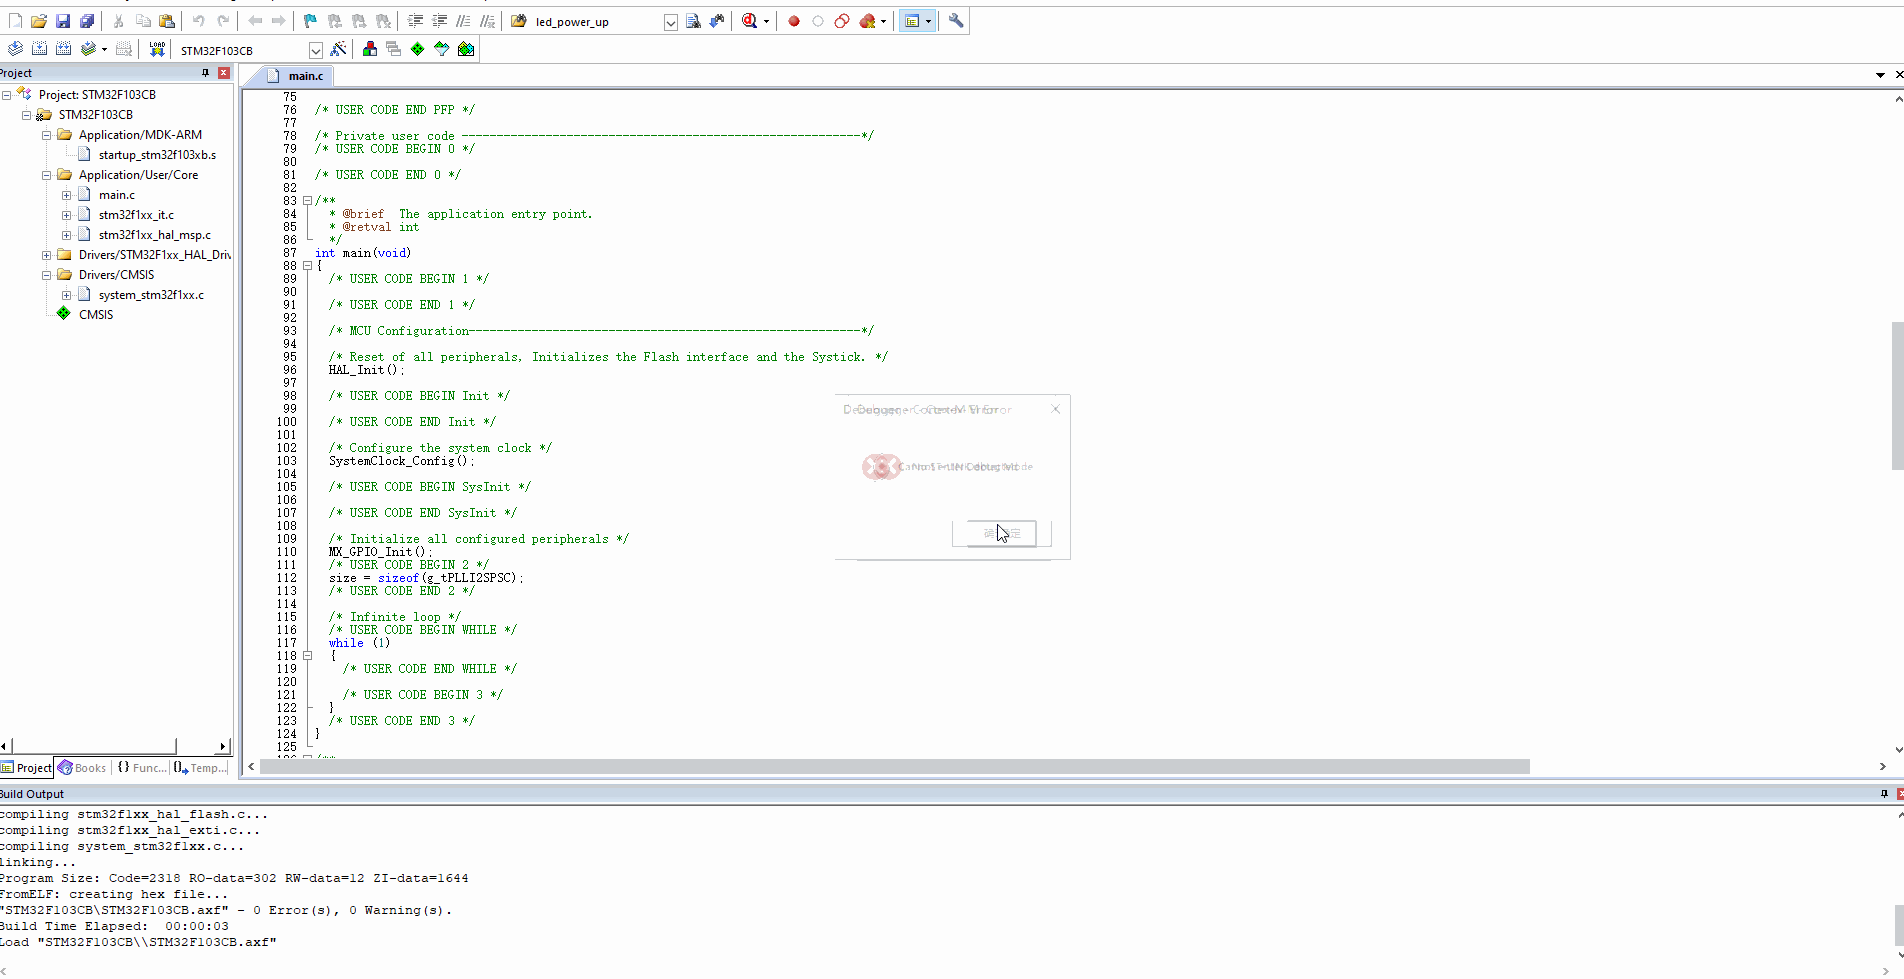Close the Debugger Cortex-M Error dialog
Viewport: 1904px width, 979px height.
1055,409
